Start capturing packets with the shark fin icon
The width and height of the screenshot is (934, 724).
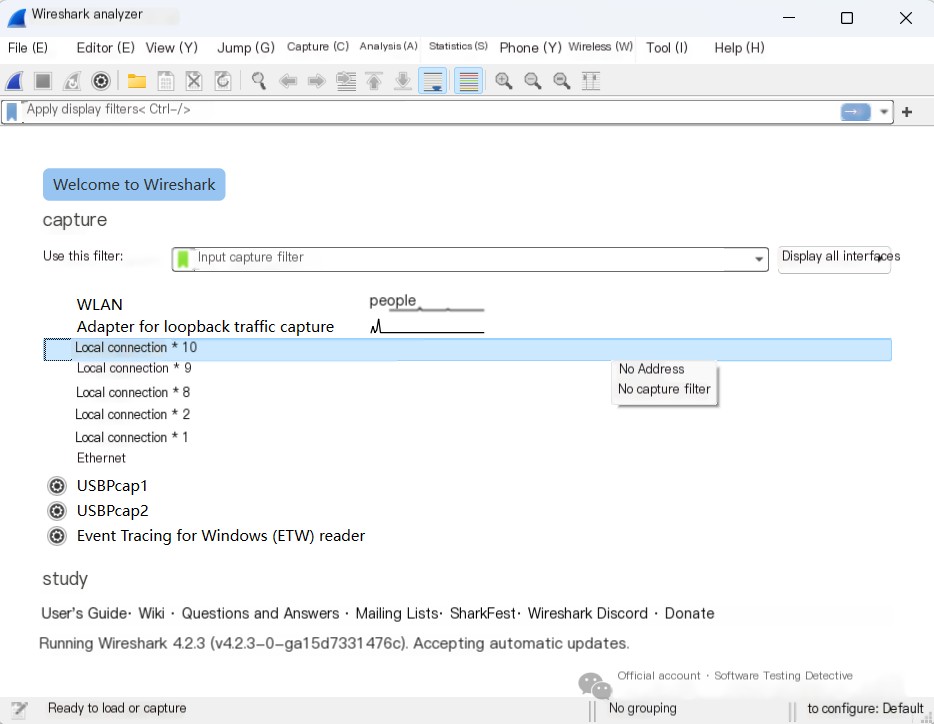point(15,80)
